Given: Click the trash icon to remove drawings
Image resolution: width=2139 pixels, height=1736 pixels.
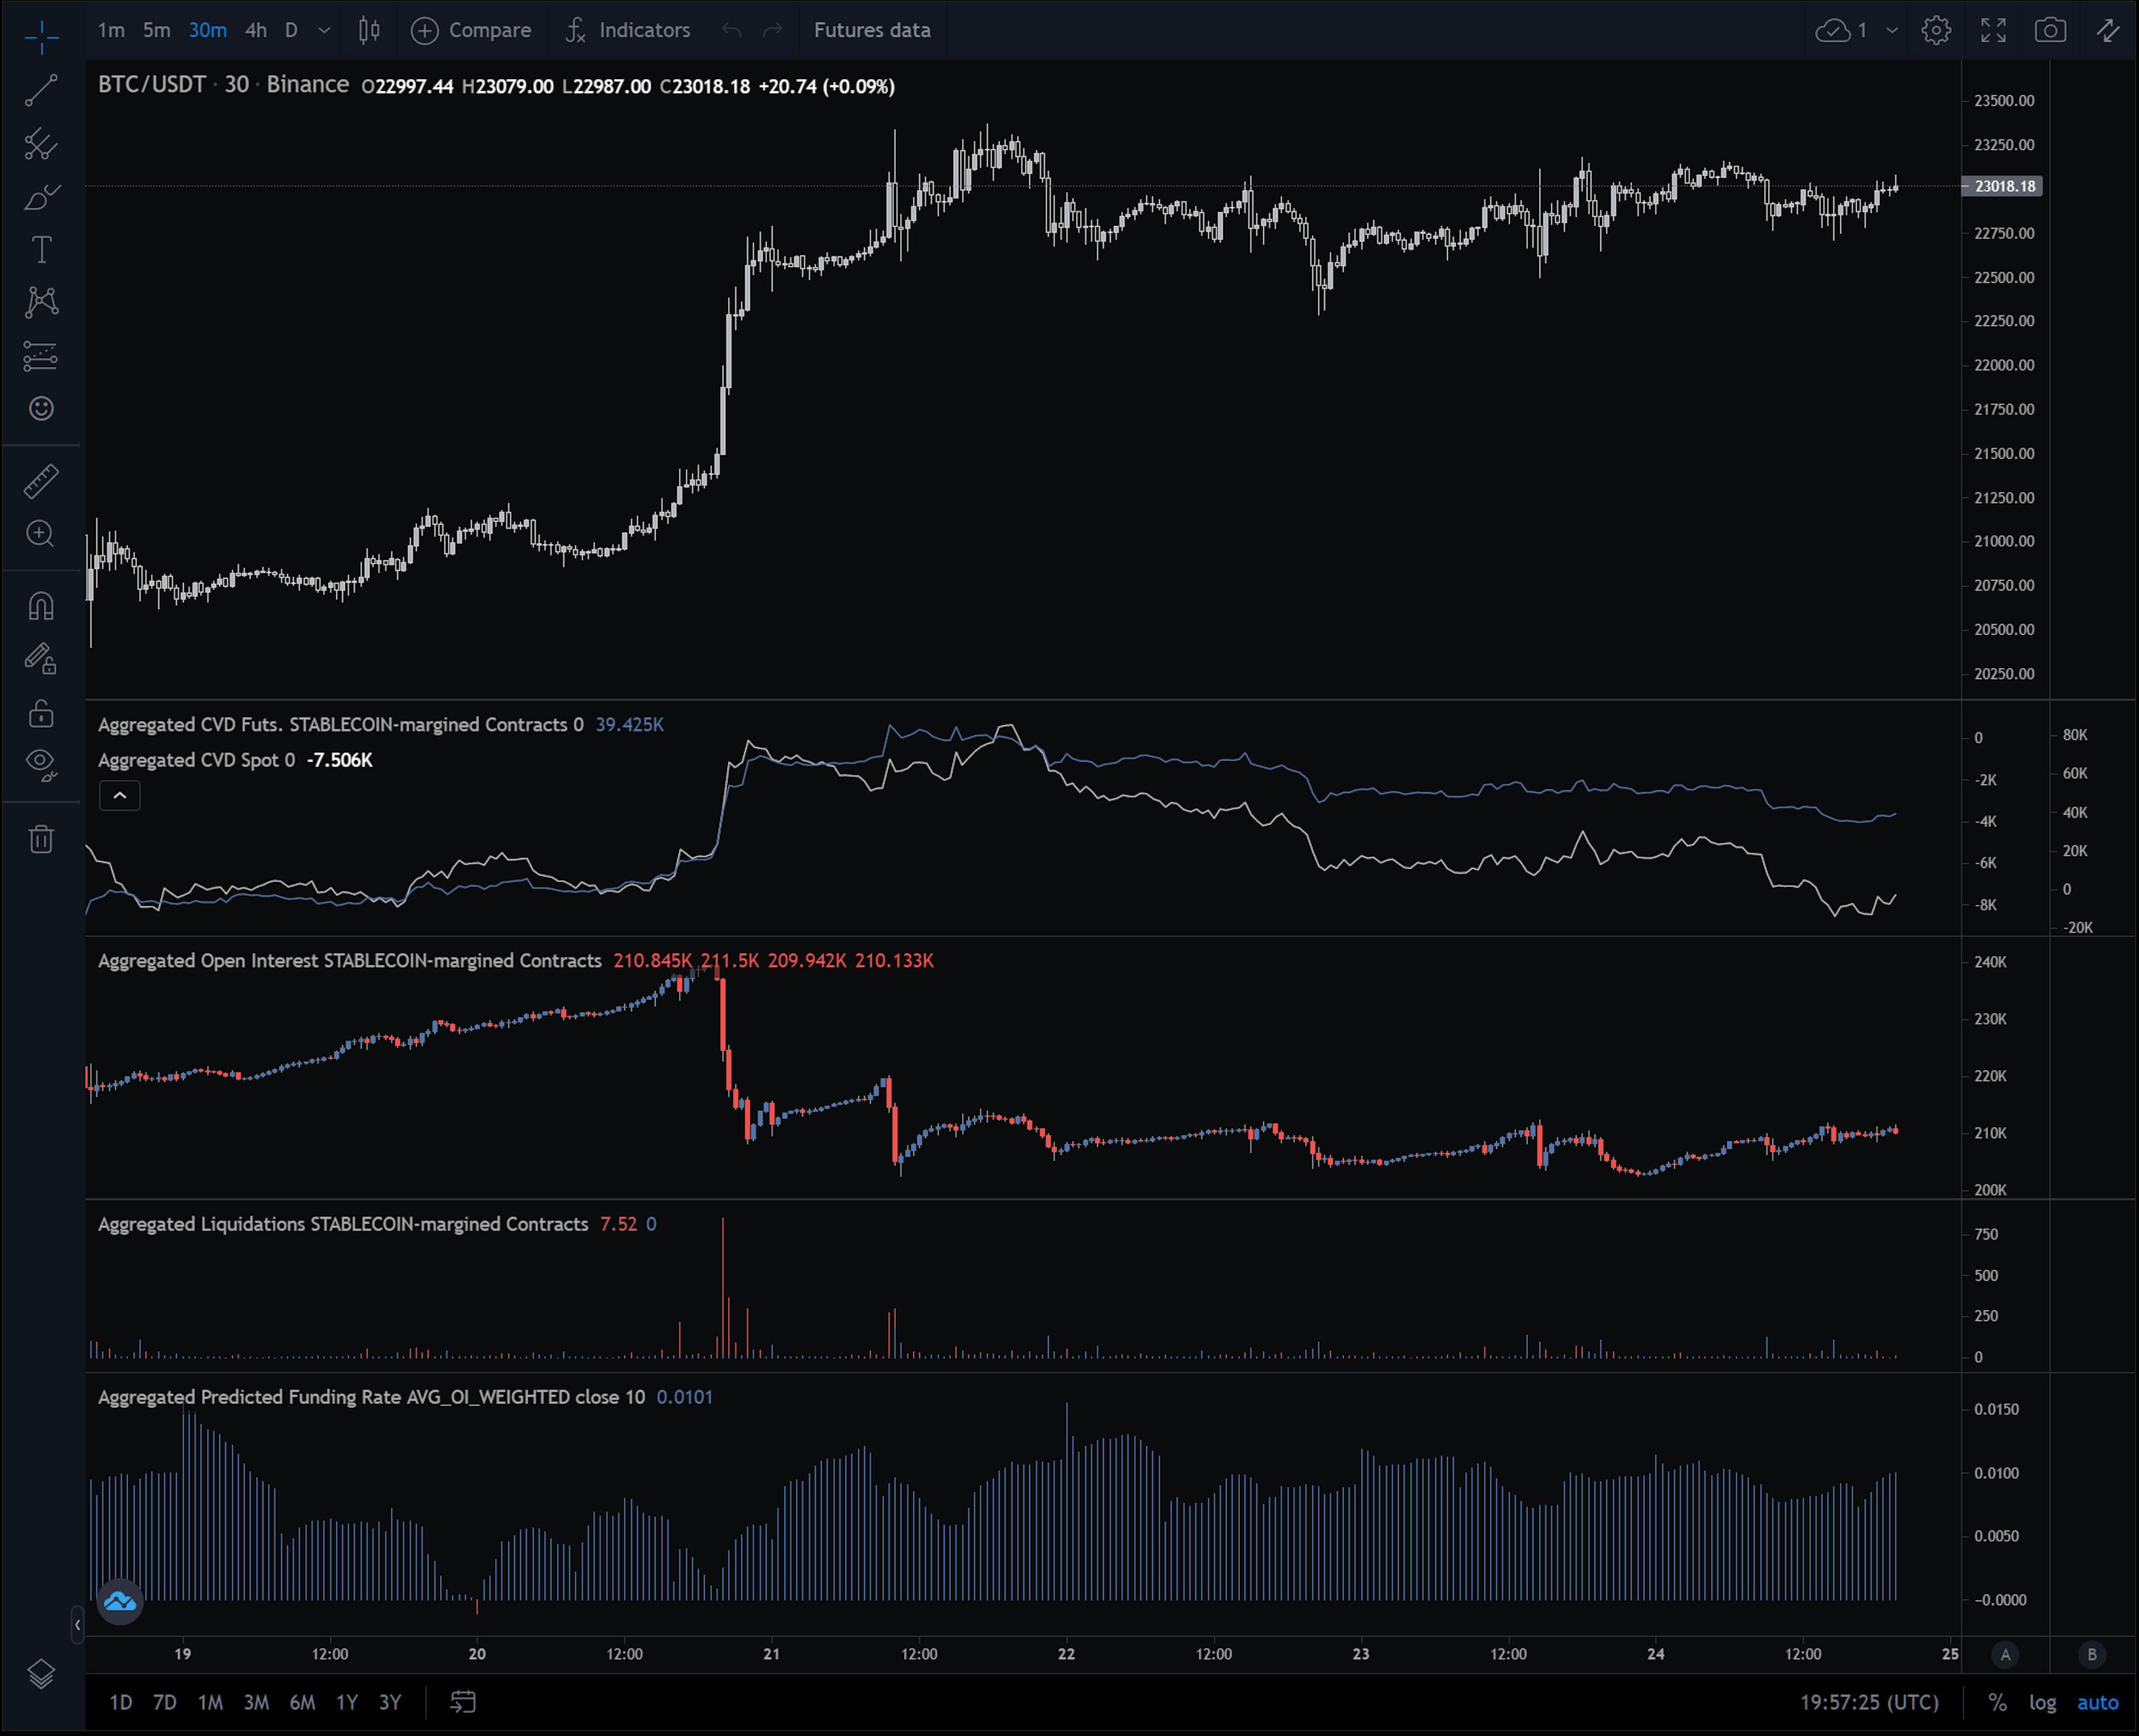Looking at the screenshot, I should point(41,839).
